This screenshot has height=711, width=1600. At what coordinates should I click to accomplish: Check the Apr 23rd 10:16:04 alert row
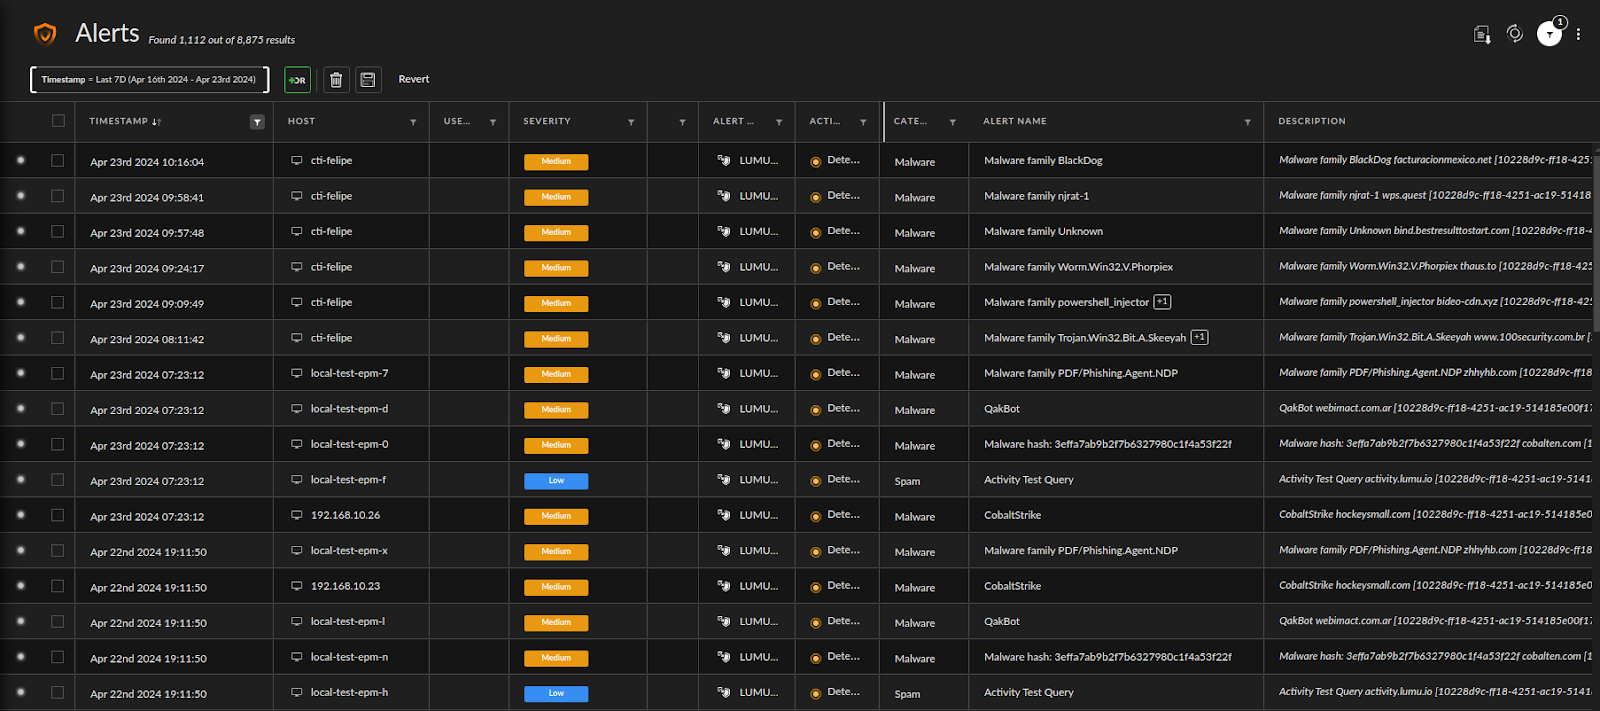click(58, 161)
